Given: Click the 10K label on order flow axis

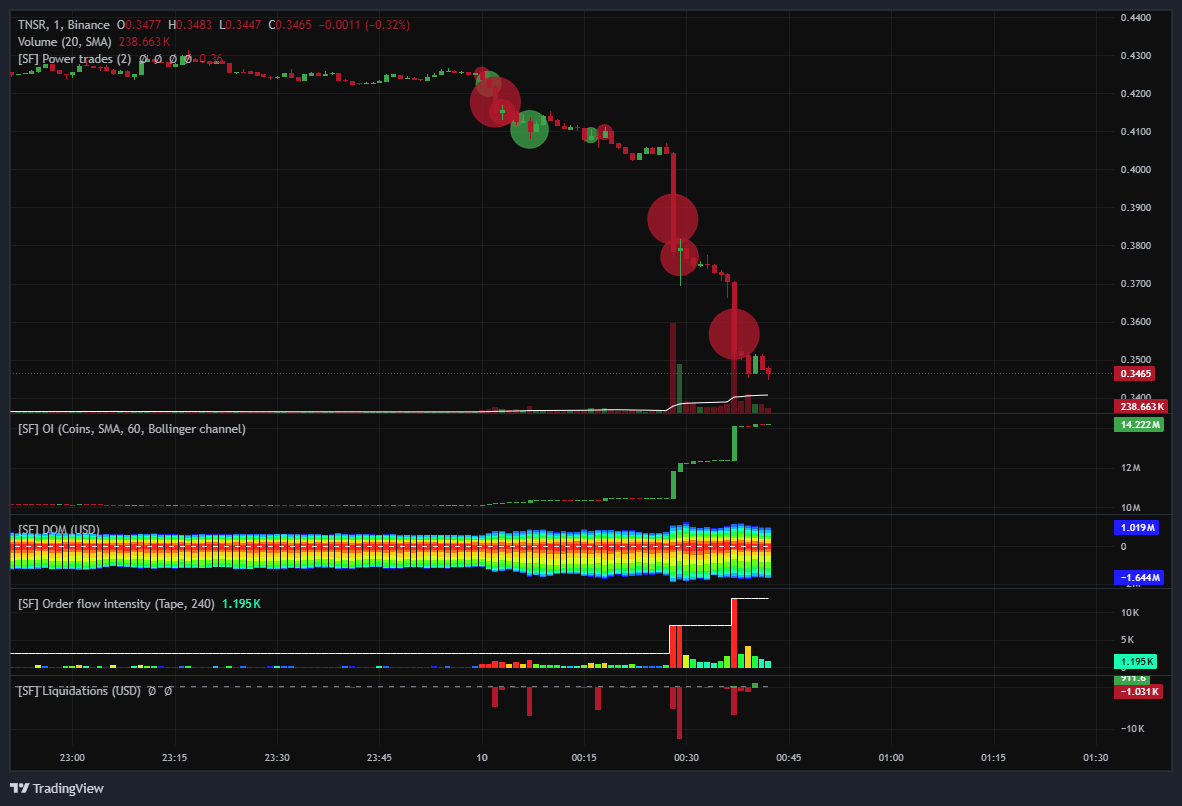Looking at the screenshot, I should point(1130,612).
